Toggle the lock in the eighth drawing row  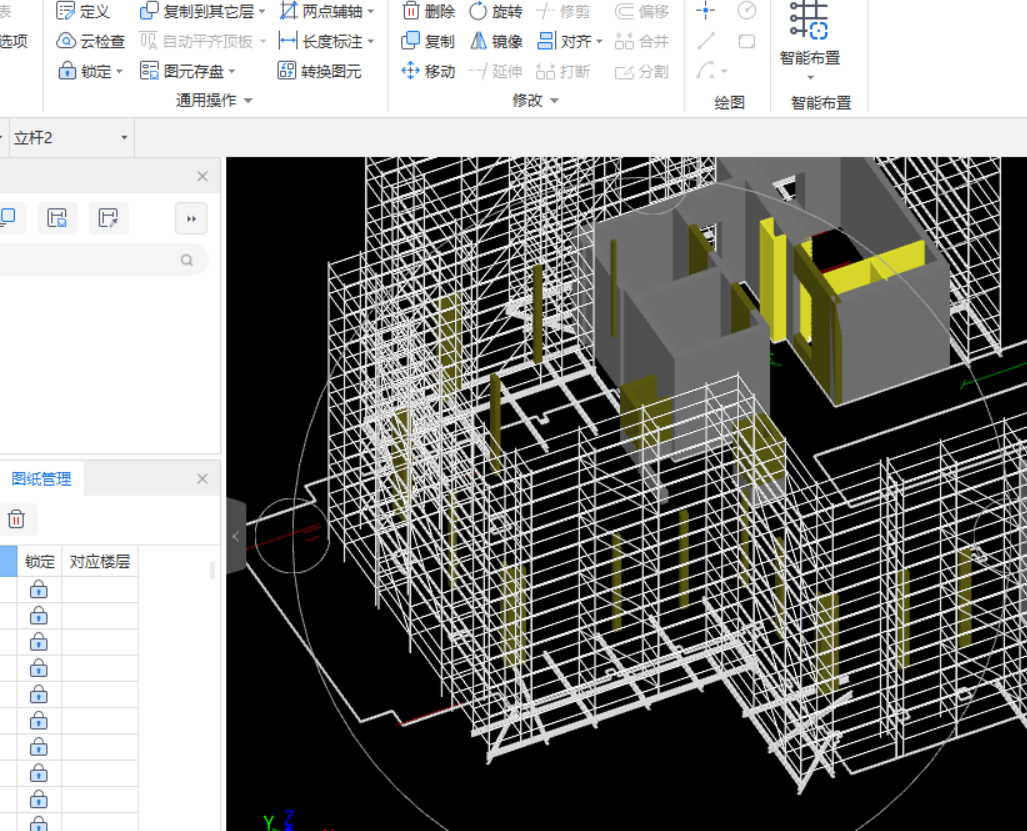(x=39, y=773)
